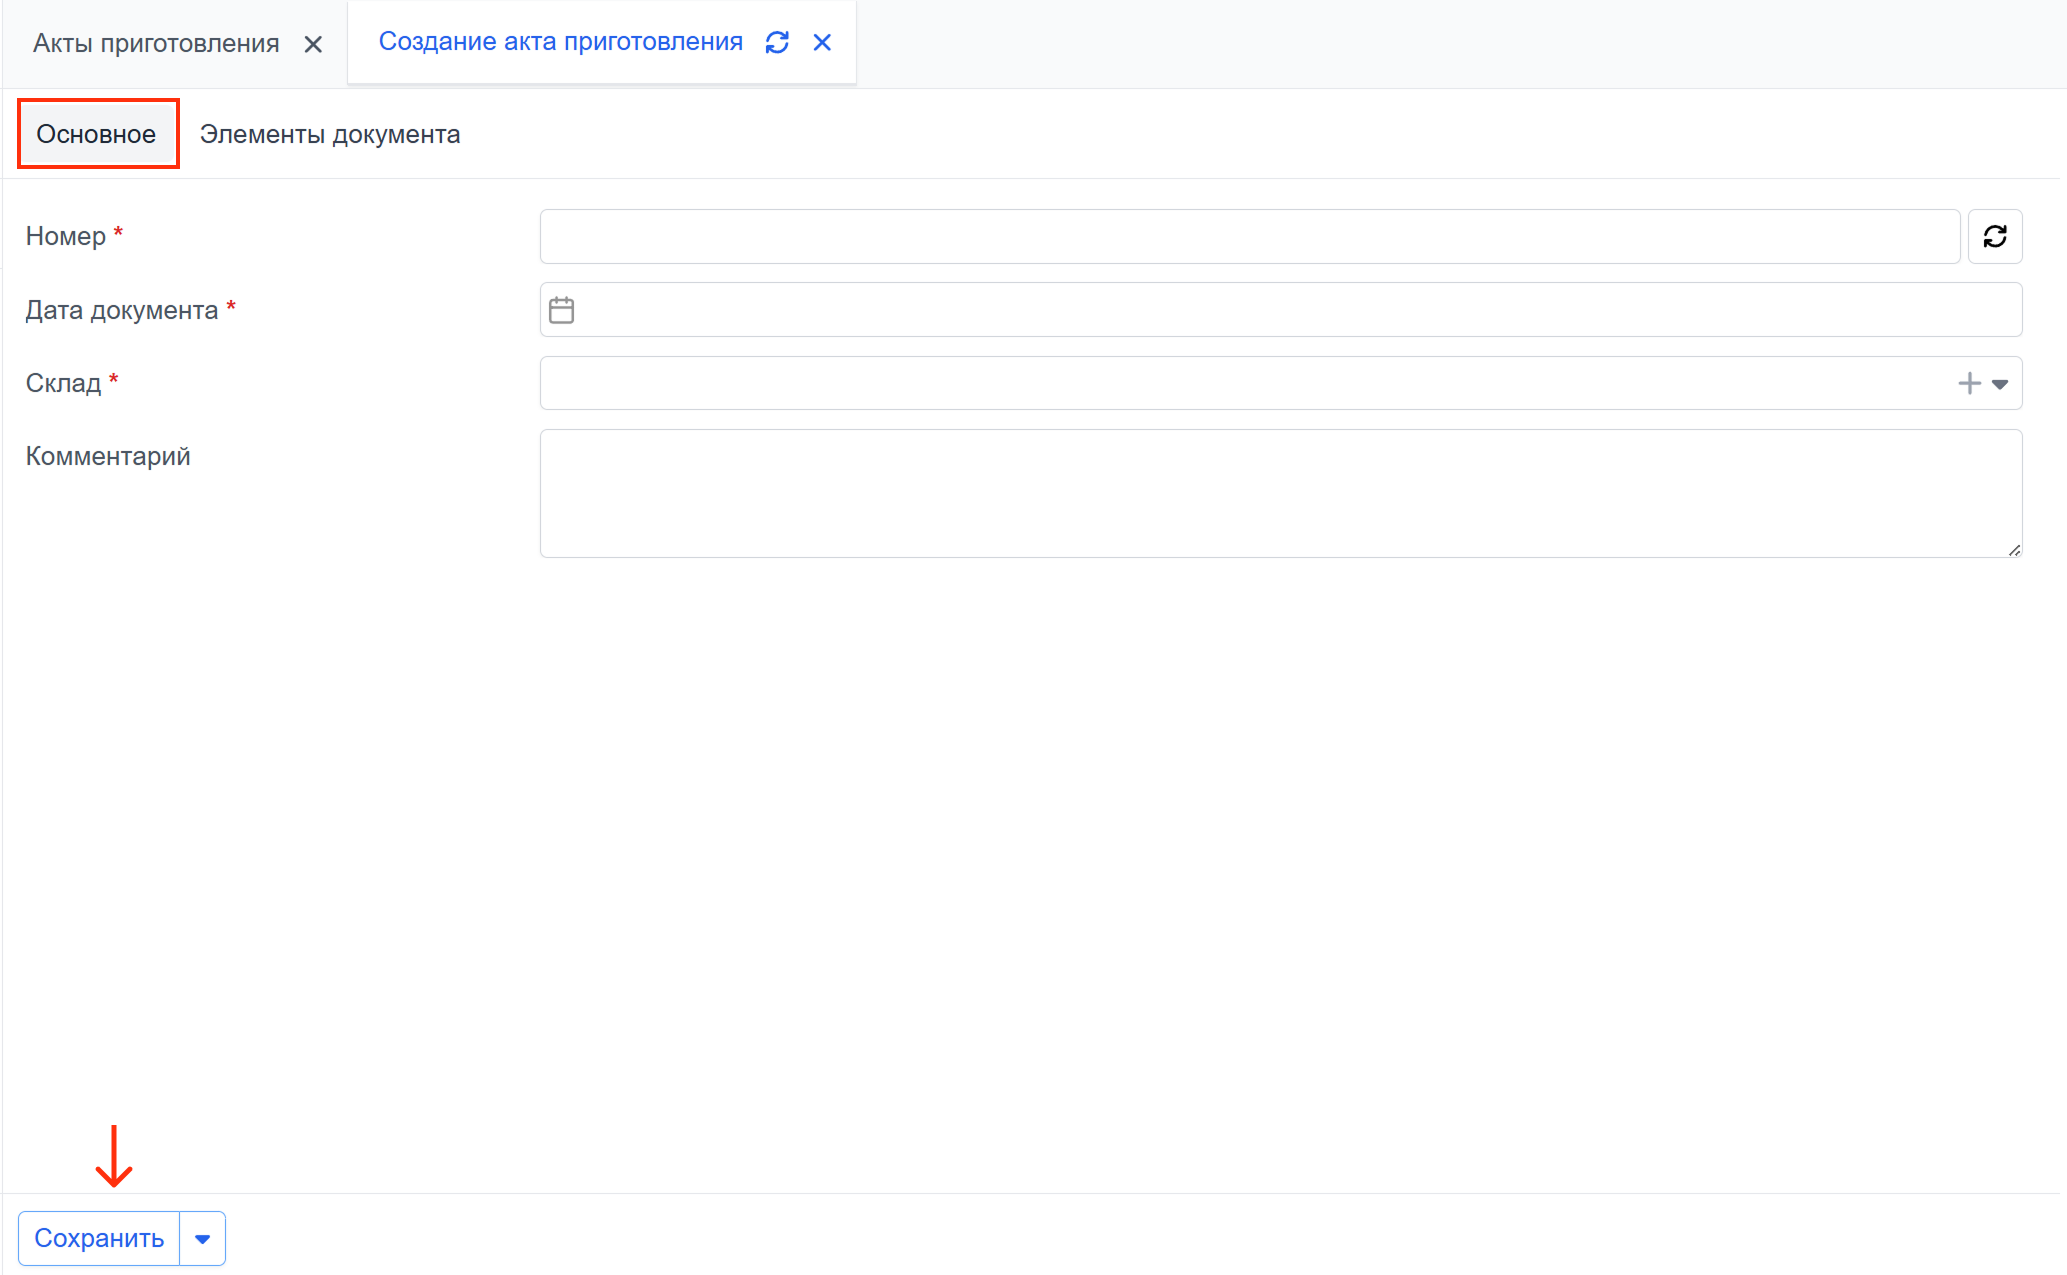The height and width of the screenshot is (1275, 2067).
Task: Select the Создание акта приготовления tab
Action: tap(560, 42)
